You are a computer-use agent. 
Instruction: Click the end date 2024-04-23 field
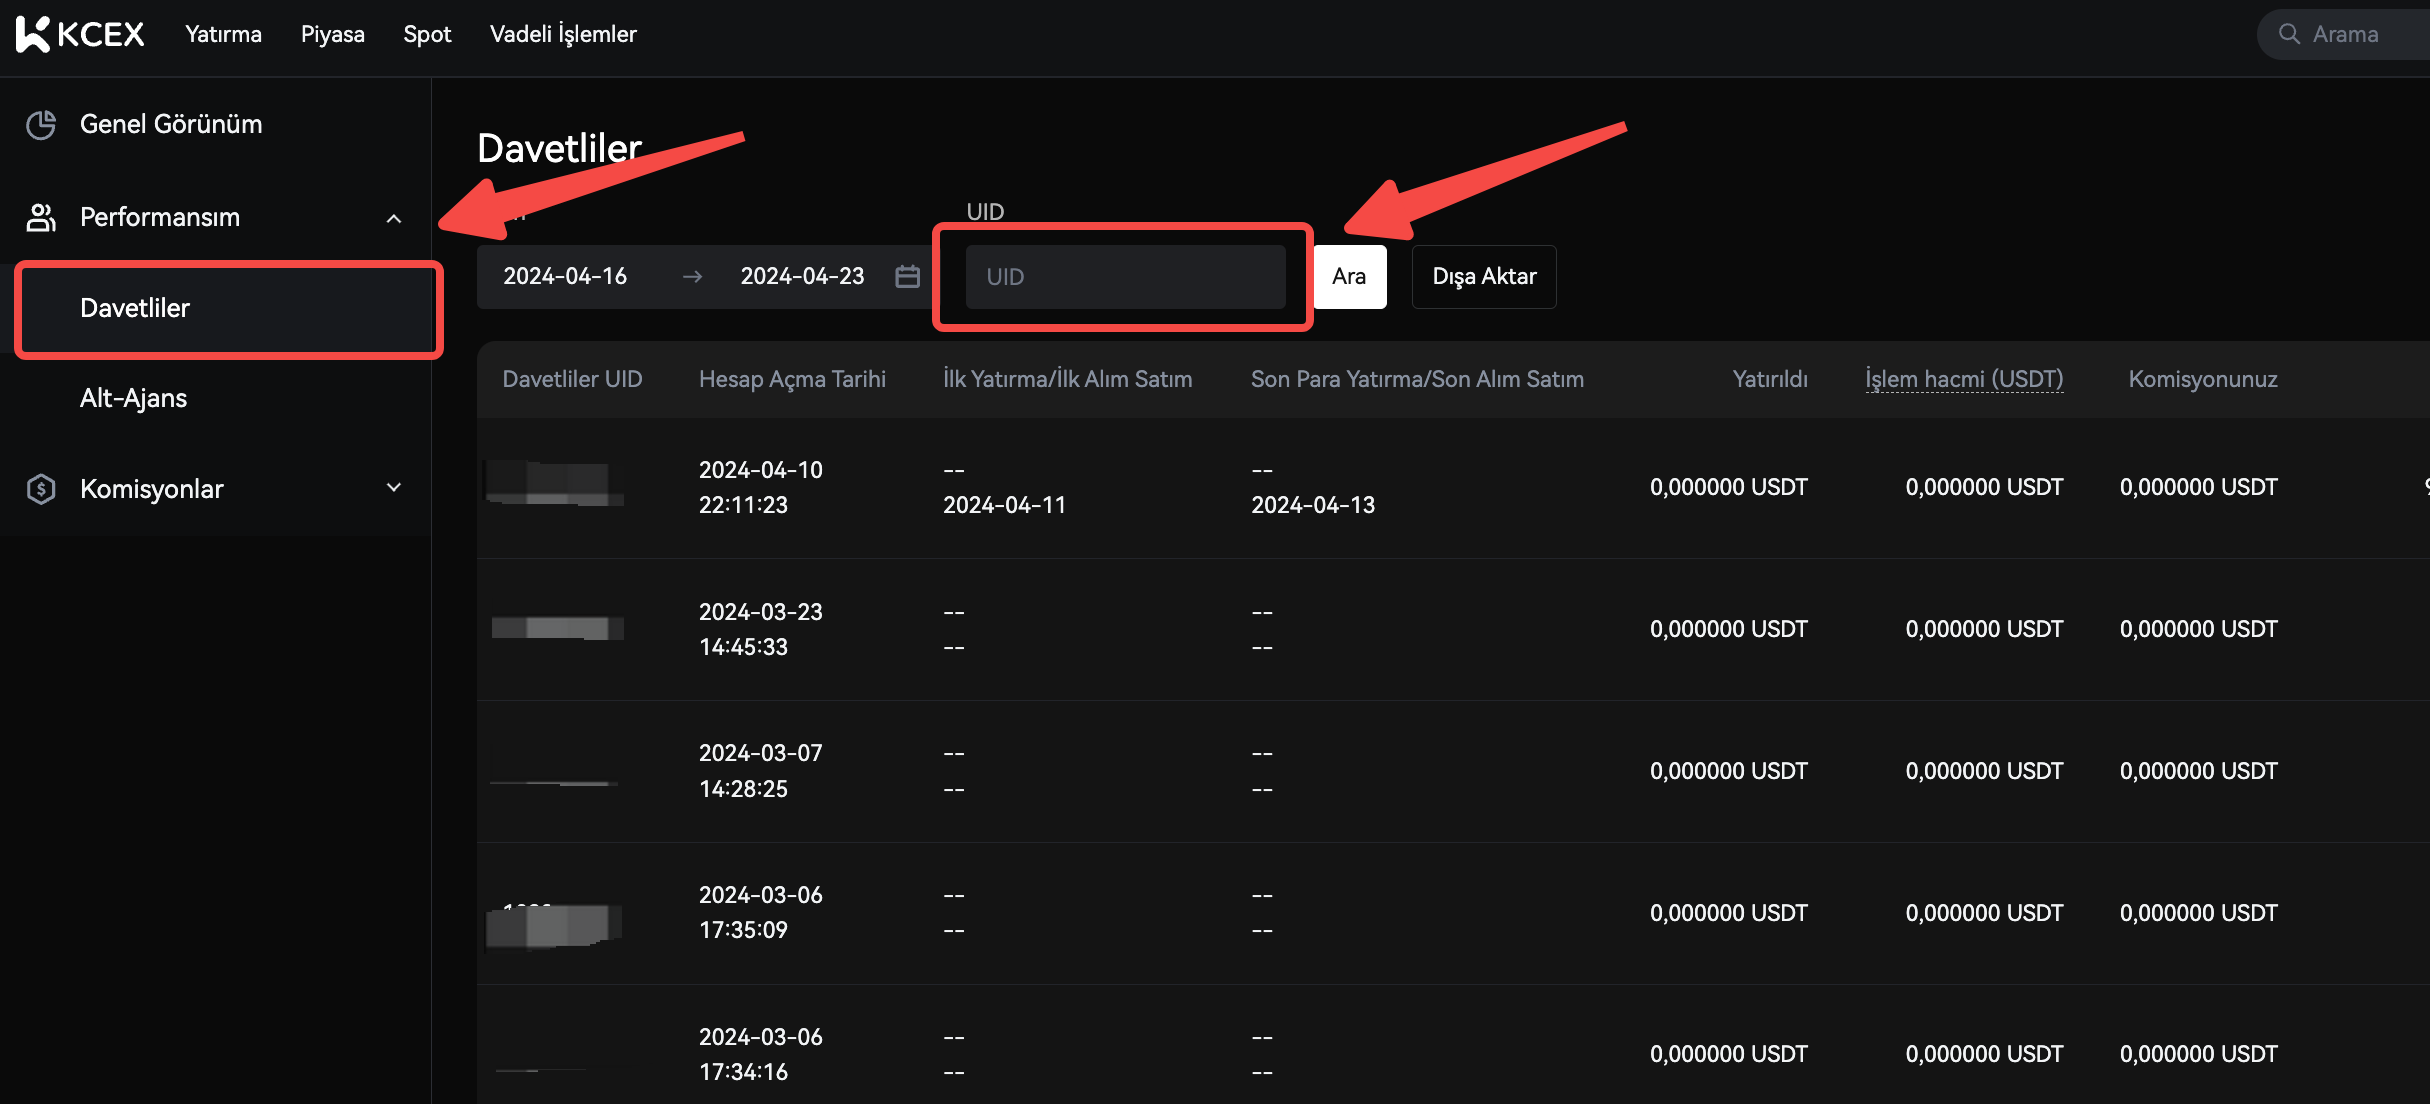[x=802, y=277]
